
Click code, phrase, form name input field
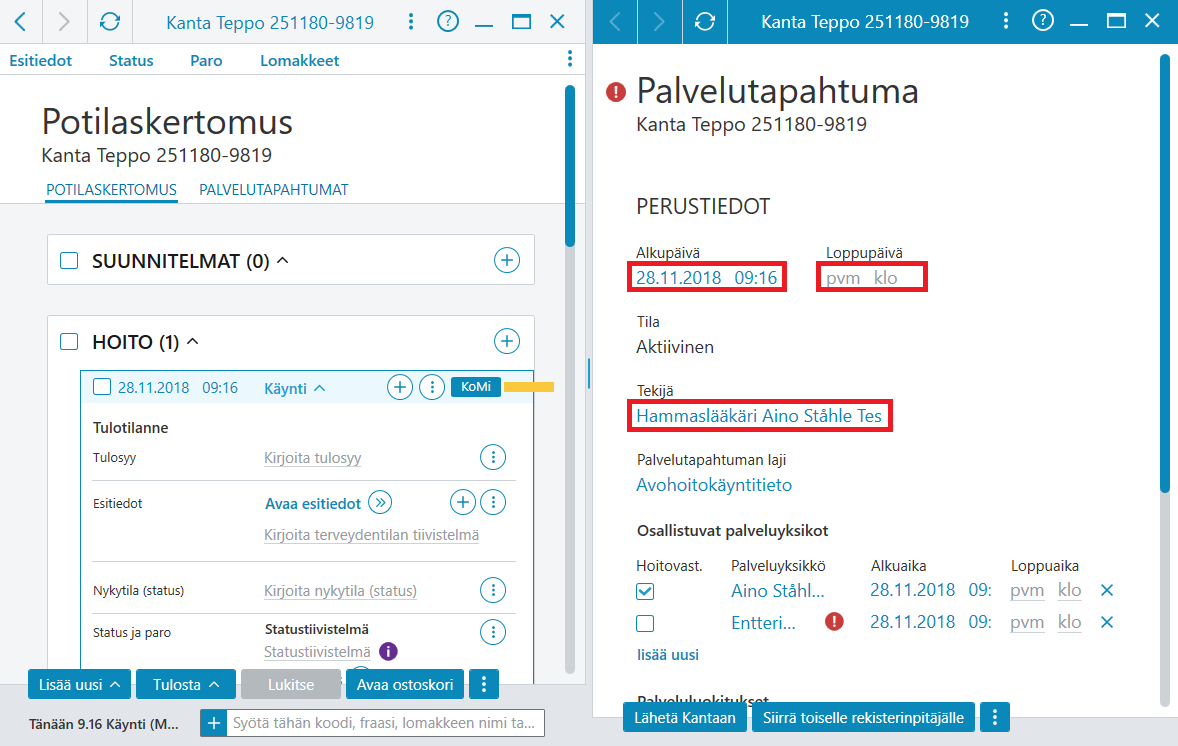click(385, 723)
